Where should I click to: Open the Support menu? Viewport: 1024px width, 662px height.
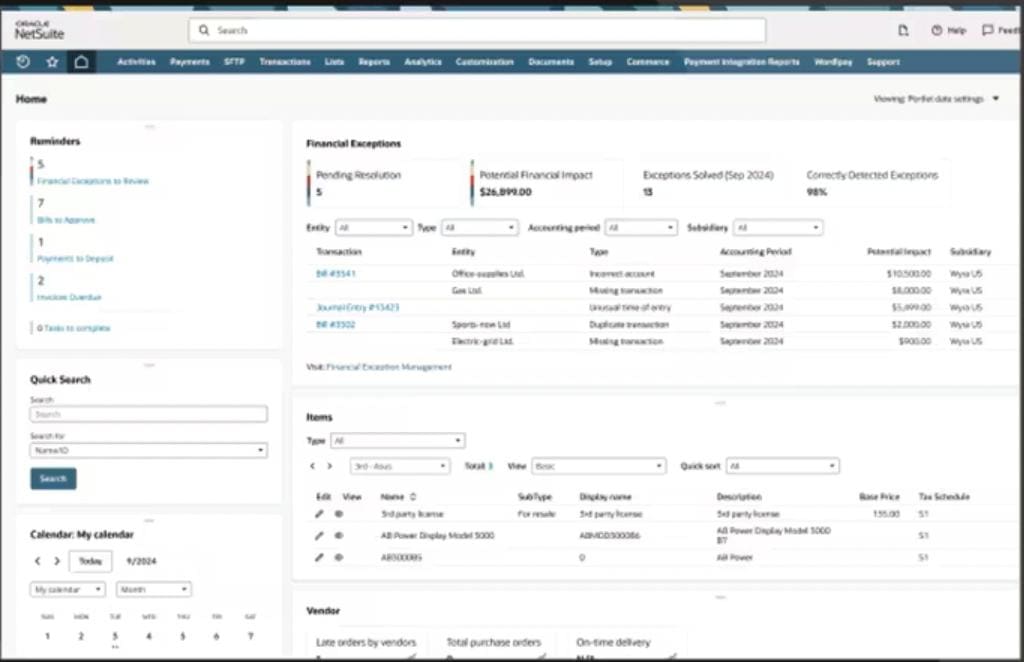coord(884,62)
